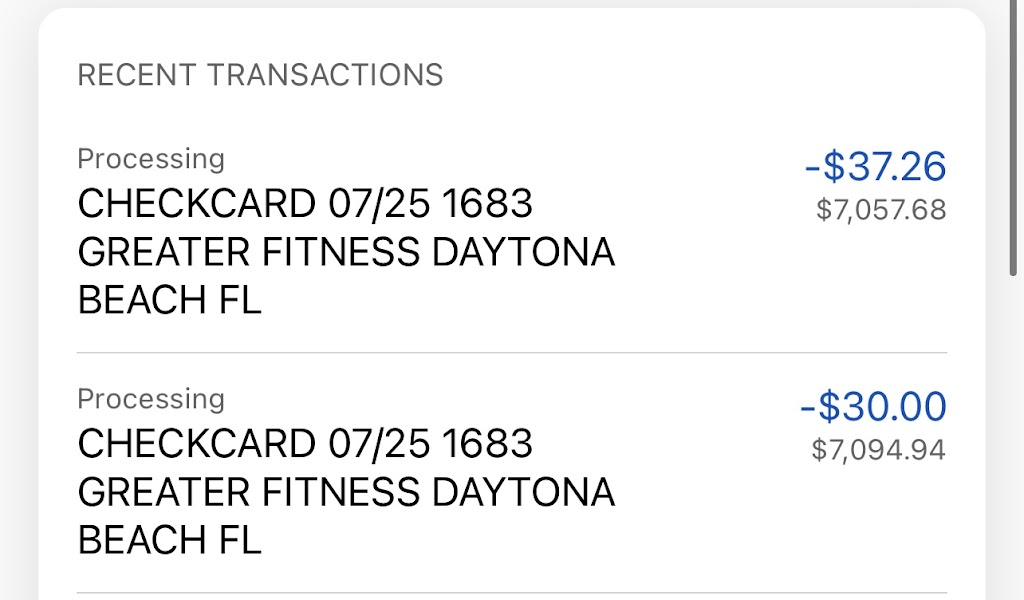
Task: Tap Processing status on the $30.00 charge
Action: pos(151,399)
